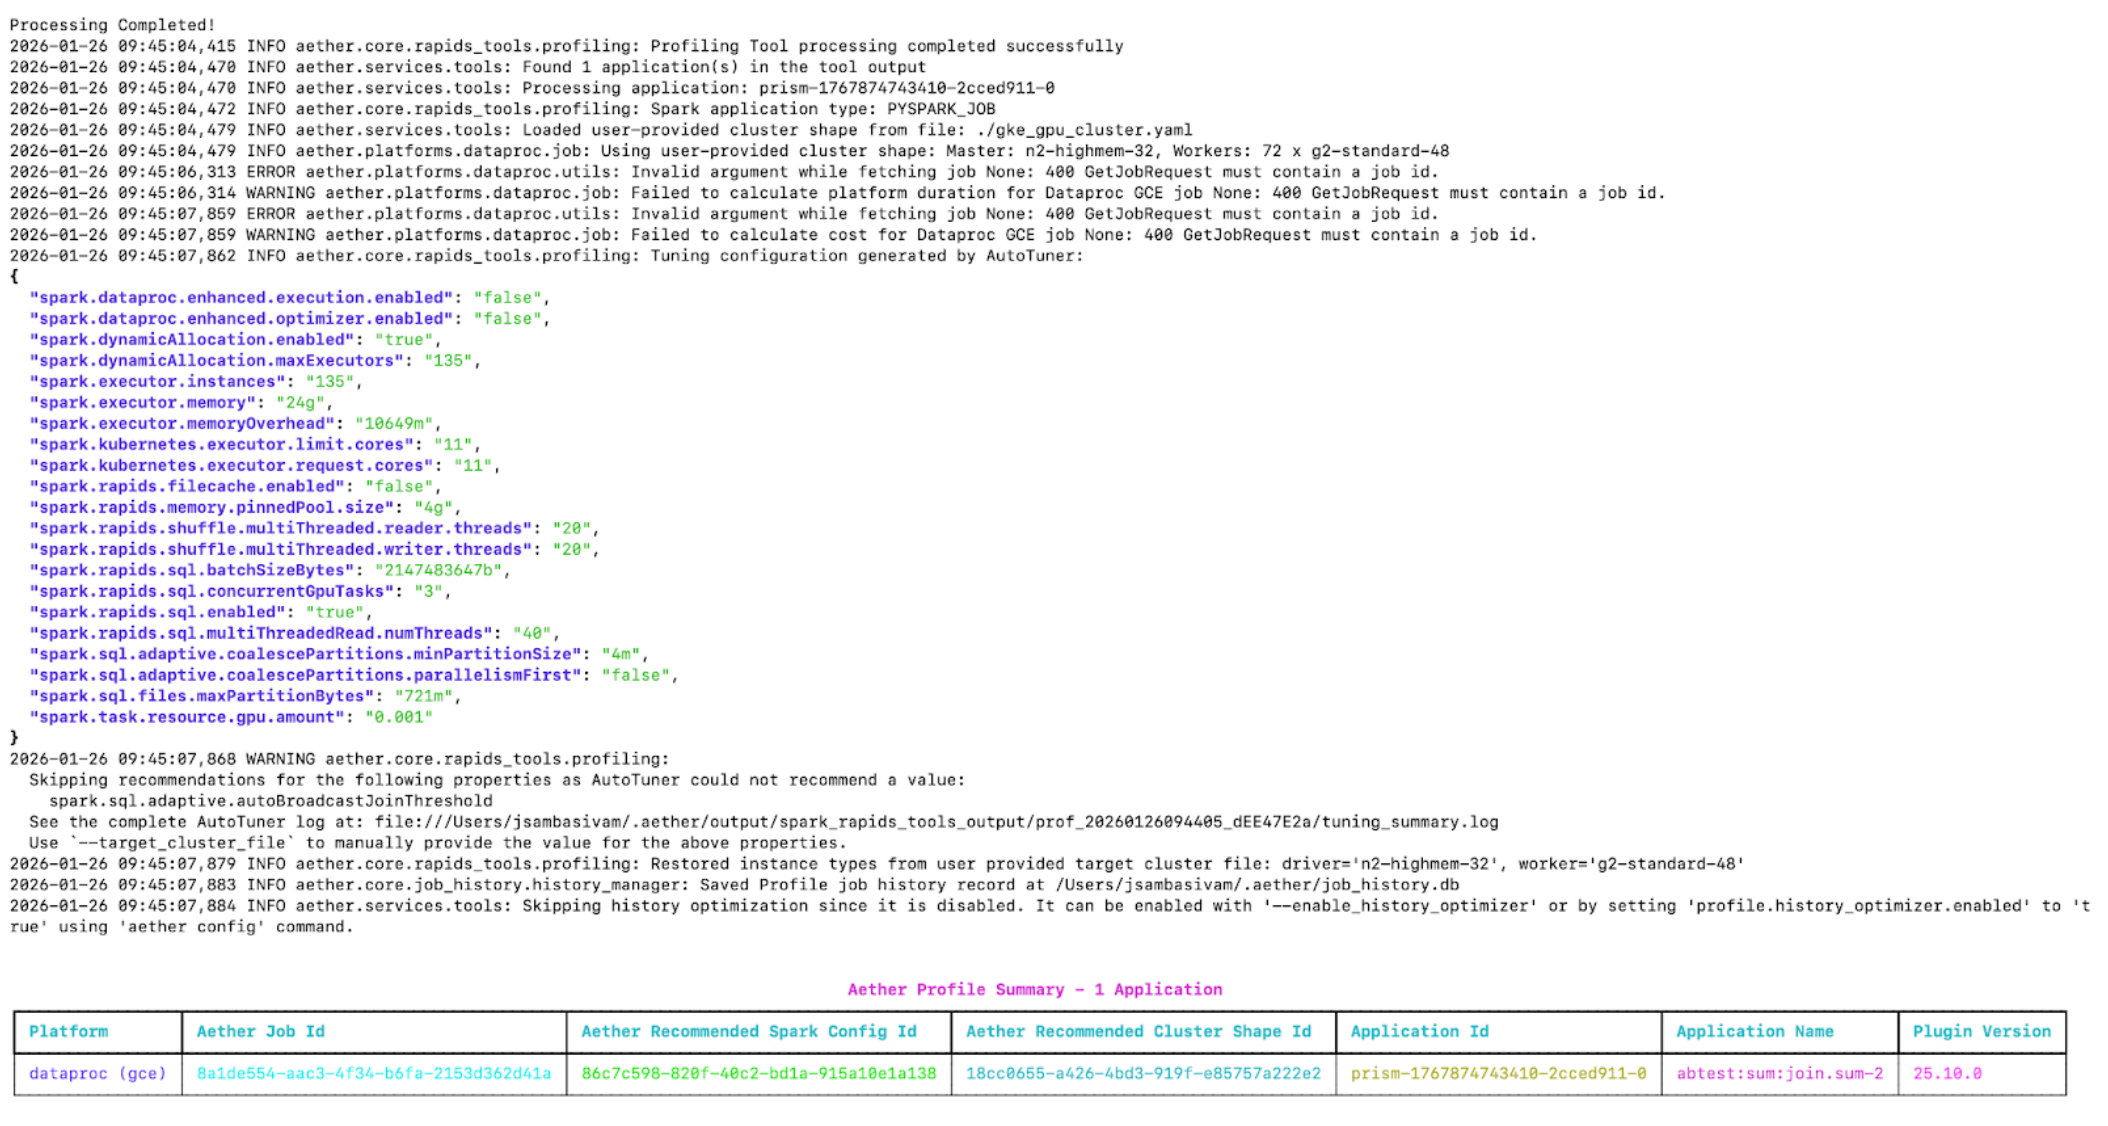Click the Platform column header

click(x=68, y=1031)
